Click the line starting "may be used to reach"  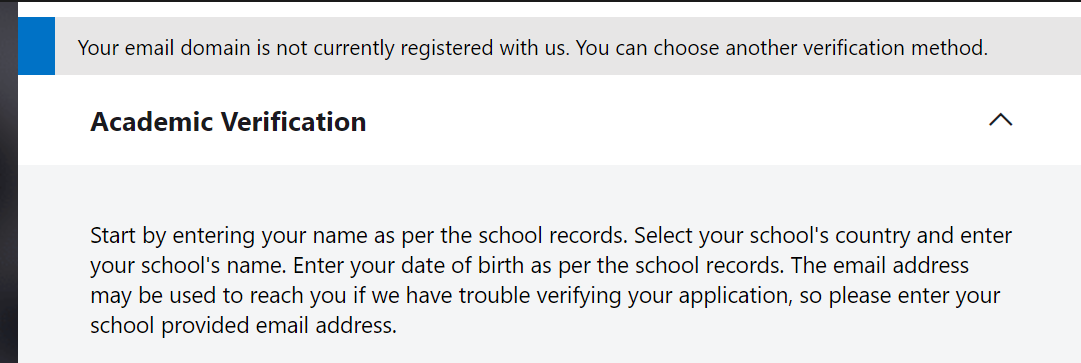click(x=545, y=295)
